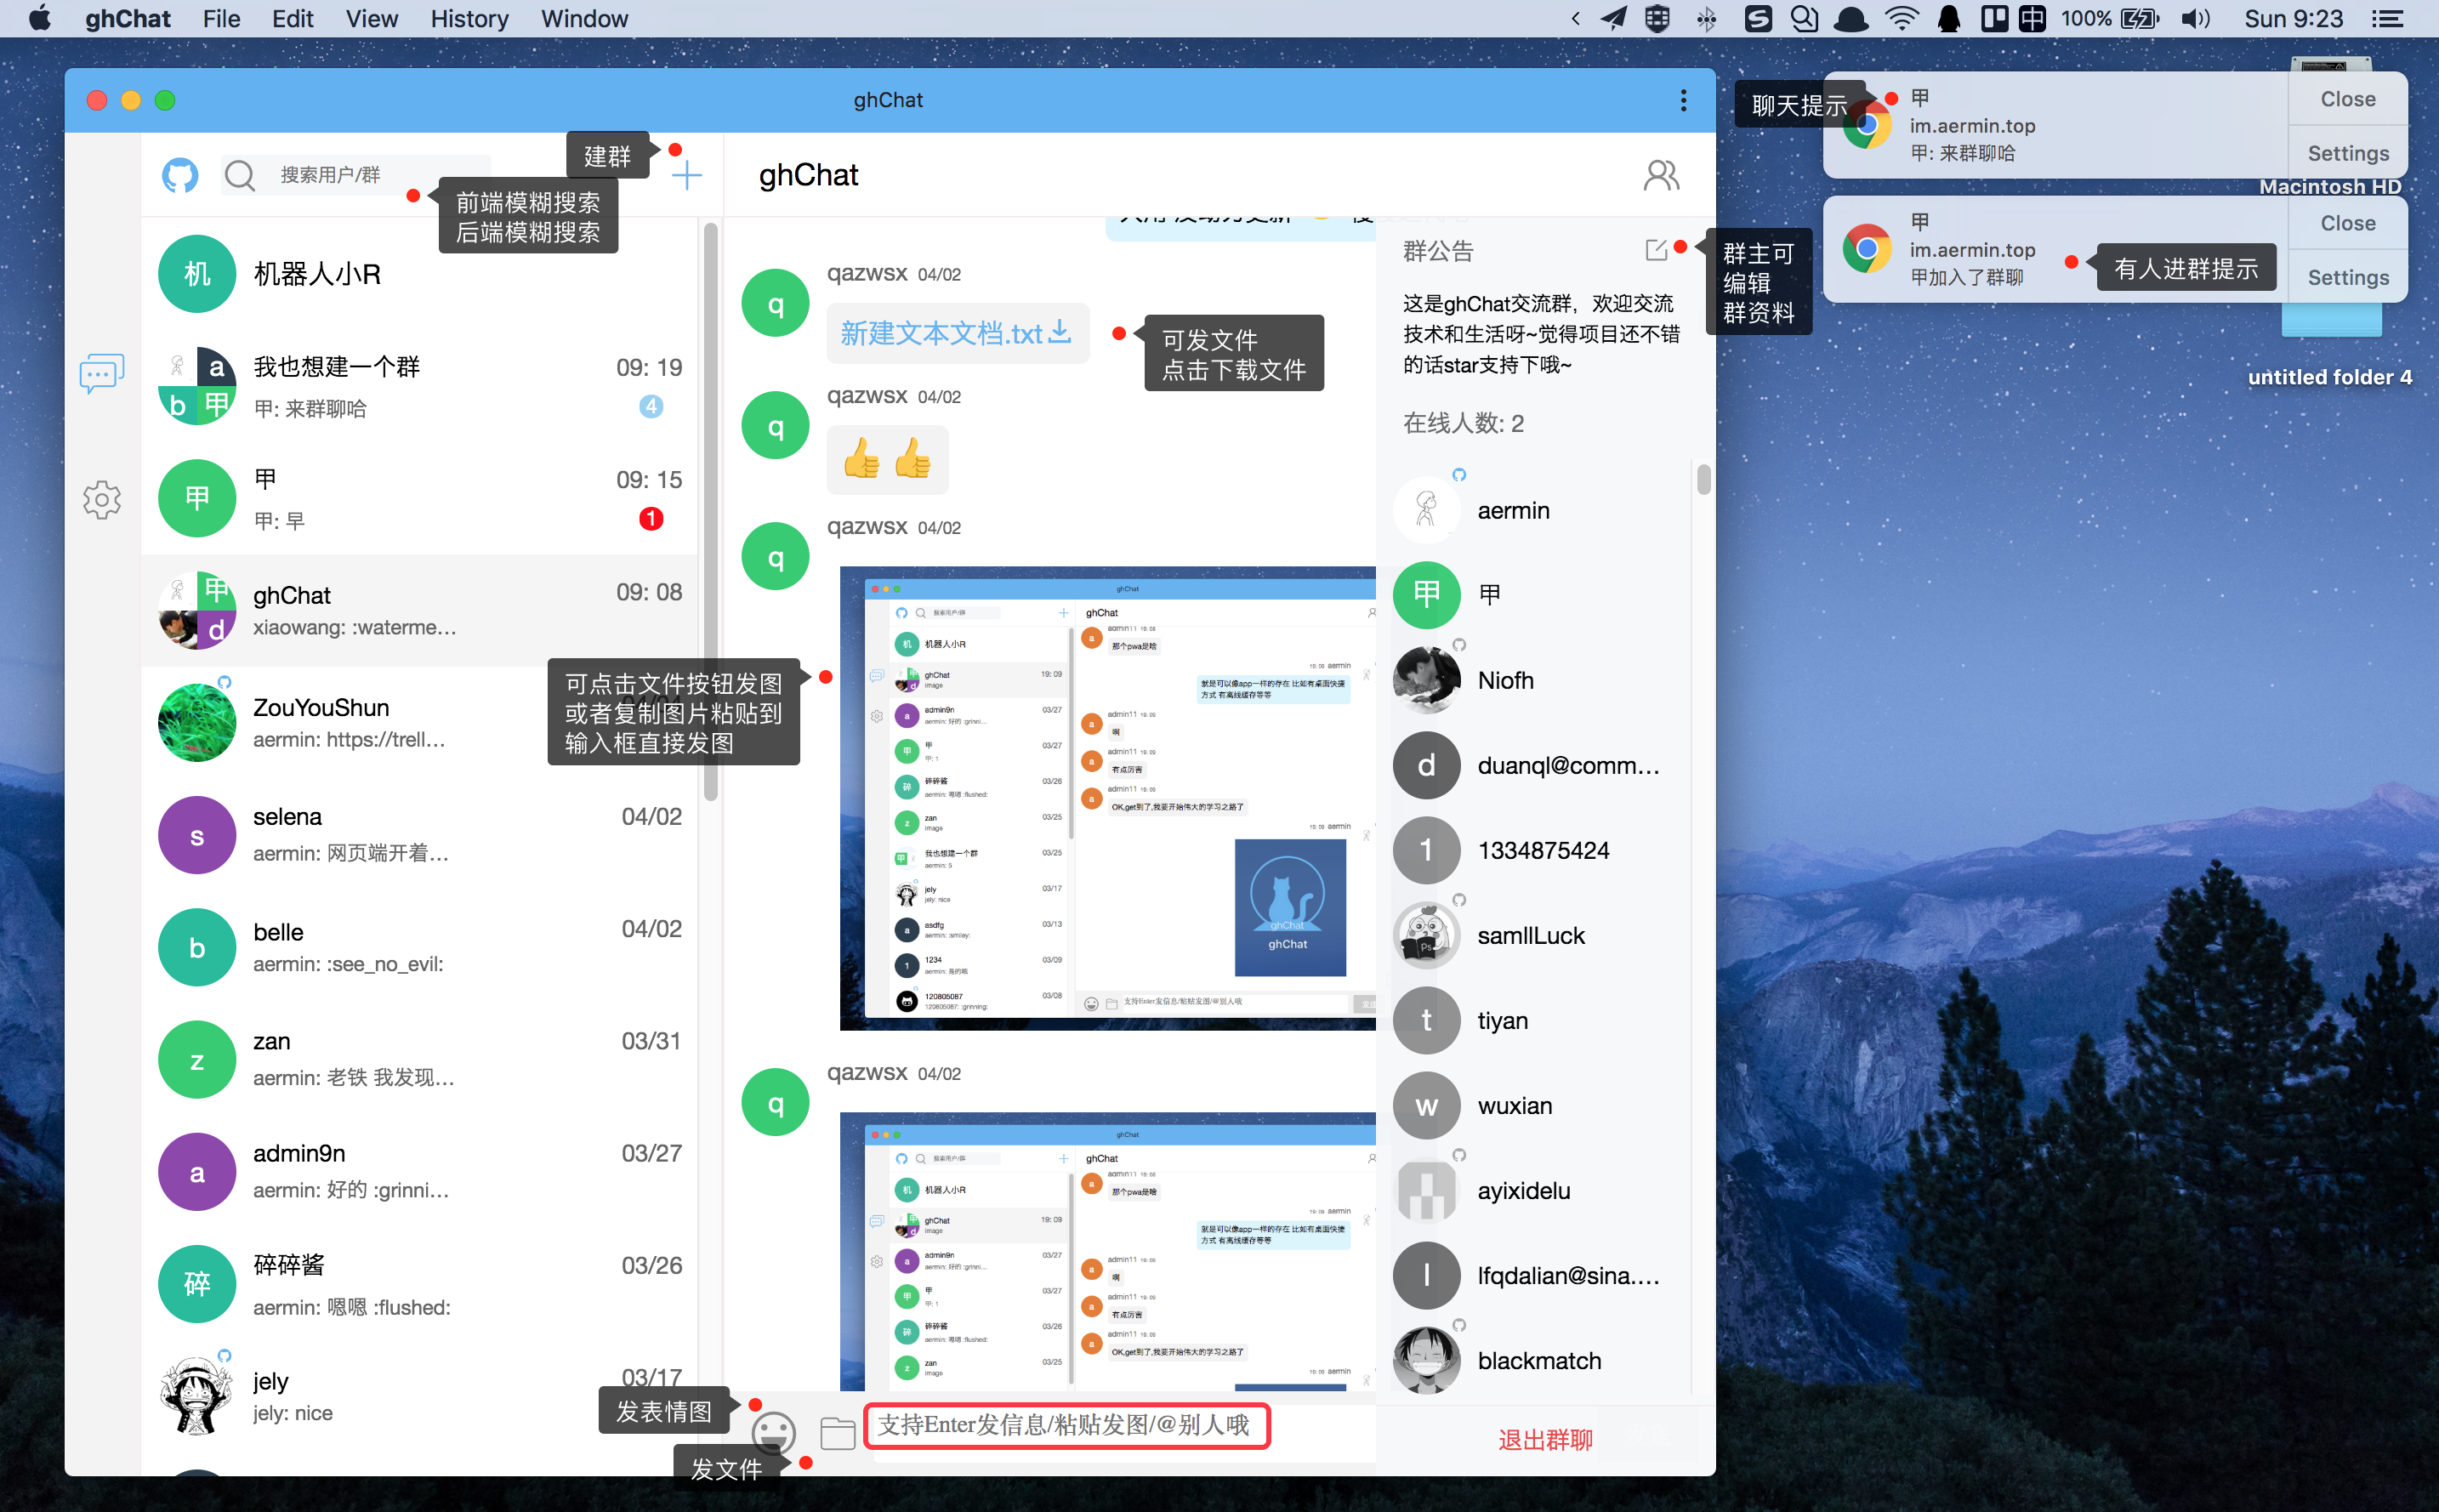Open Settings on the 甲加入了群聊 notification
This screenshot has width=2439, height=1512.
(2347, 277)
